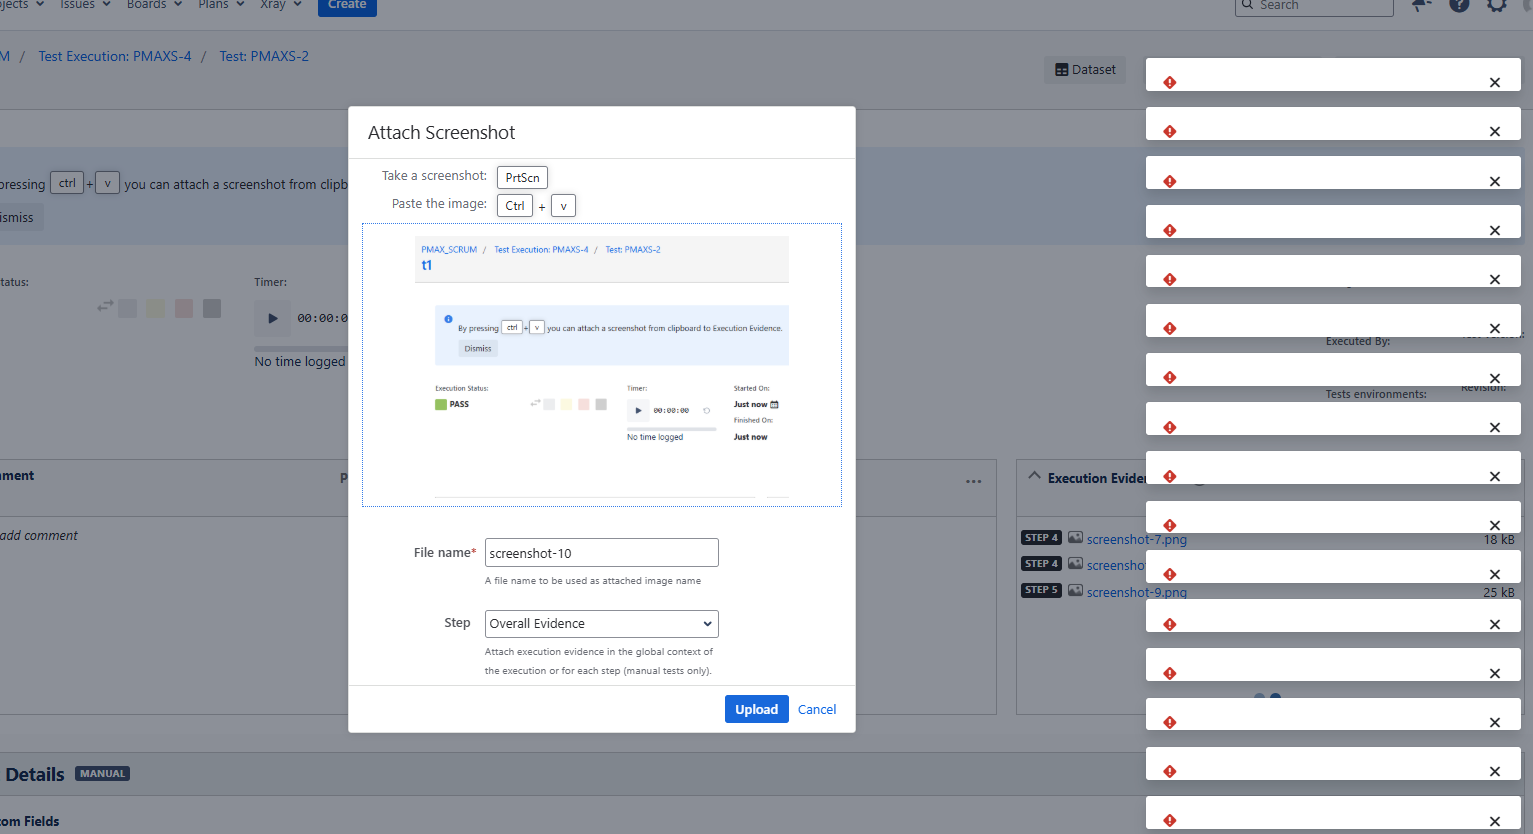Image resolution: width=1533 pixels, height=834 pixels.
Task: Click the STEP 5 badge icon
Action: (1041, 590)
